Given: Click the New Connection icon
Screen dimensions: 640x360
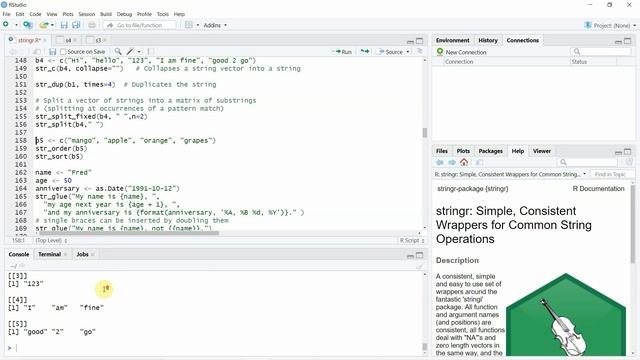Looking at the screenshot, I should (x=440, y=52).
